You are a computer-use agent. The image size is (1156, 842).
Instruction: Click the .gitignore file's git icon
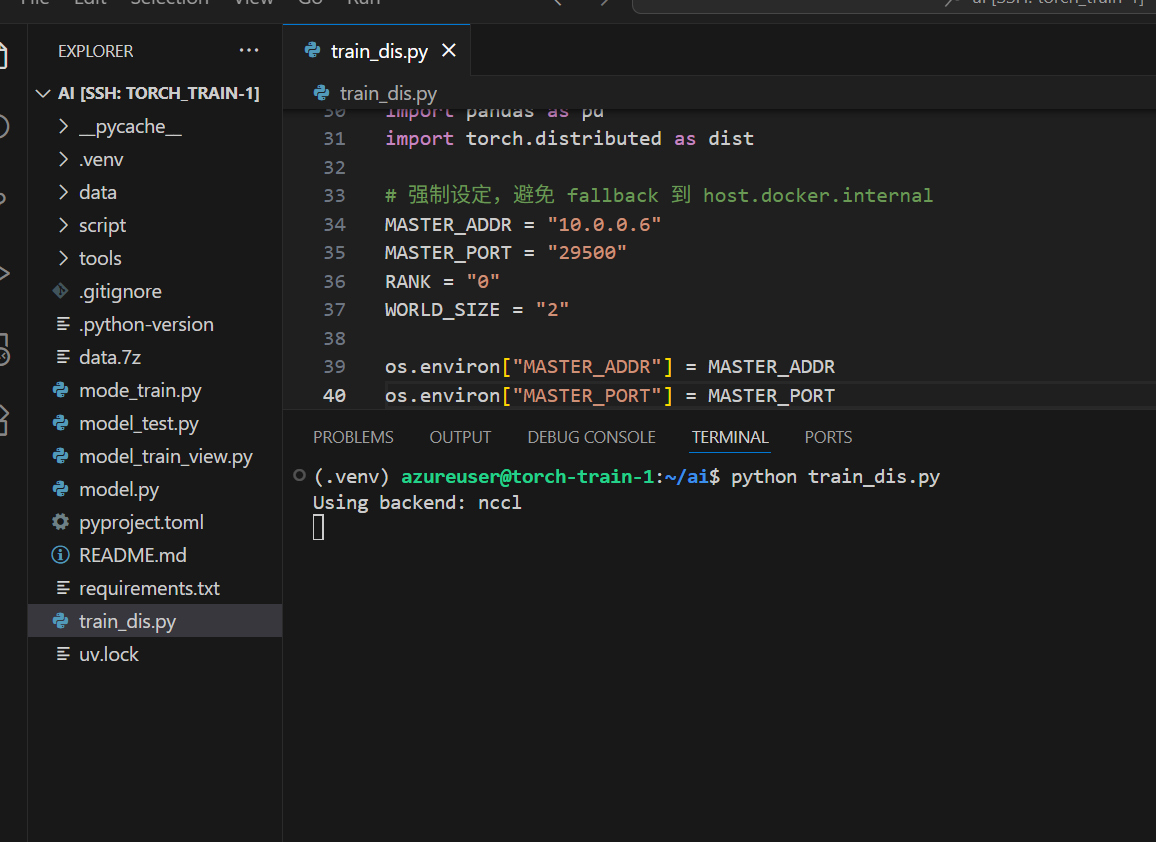(61, 292)
